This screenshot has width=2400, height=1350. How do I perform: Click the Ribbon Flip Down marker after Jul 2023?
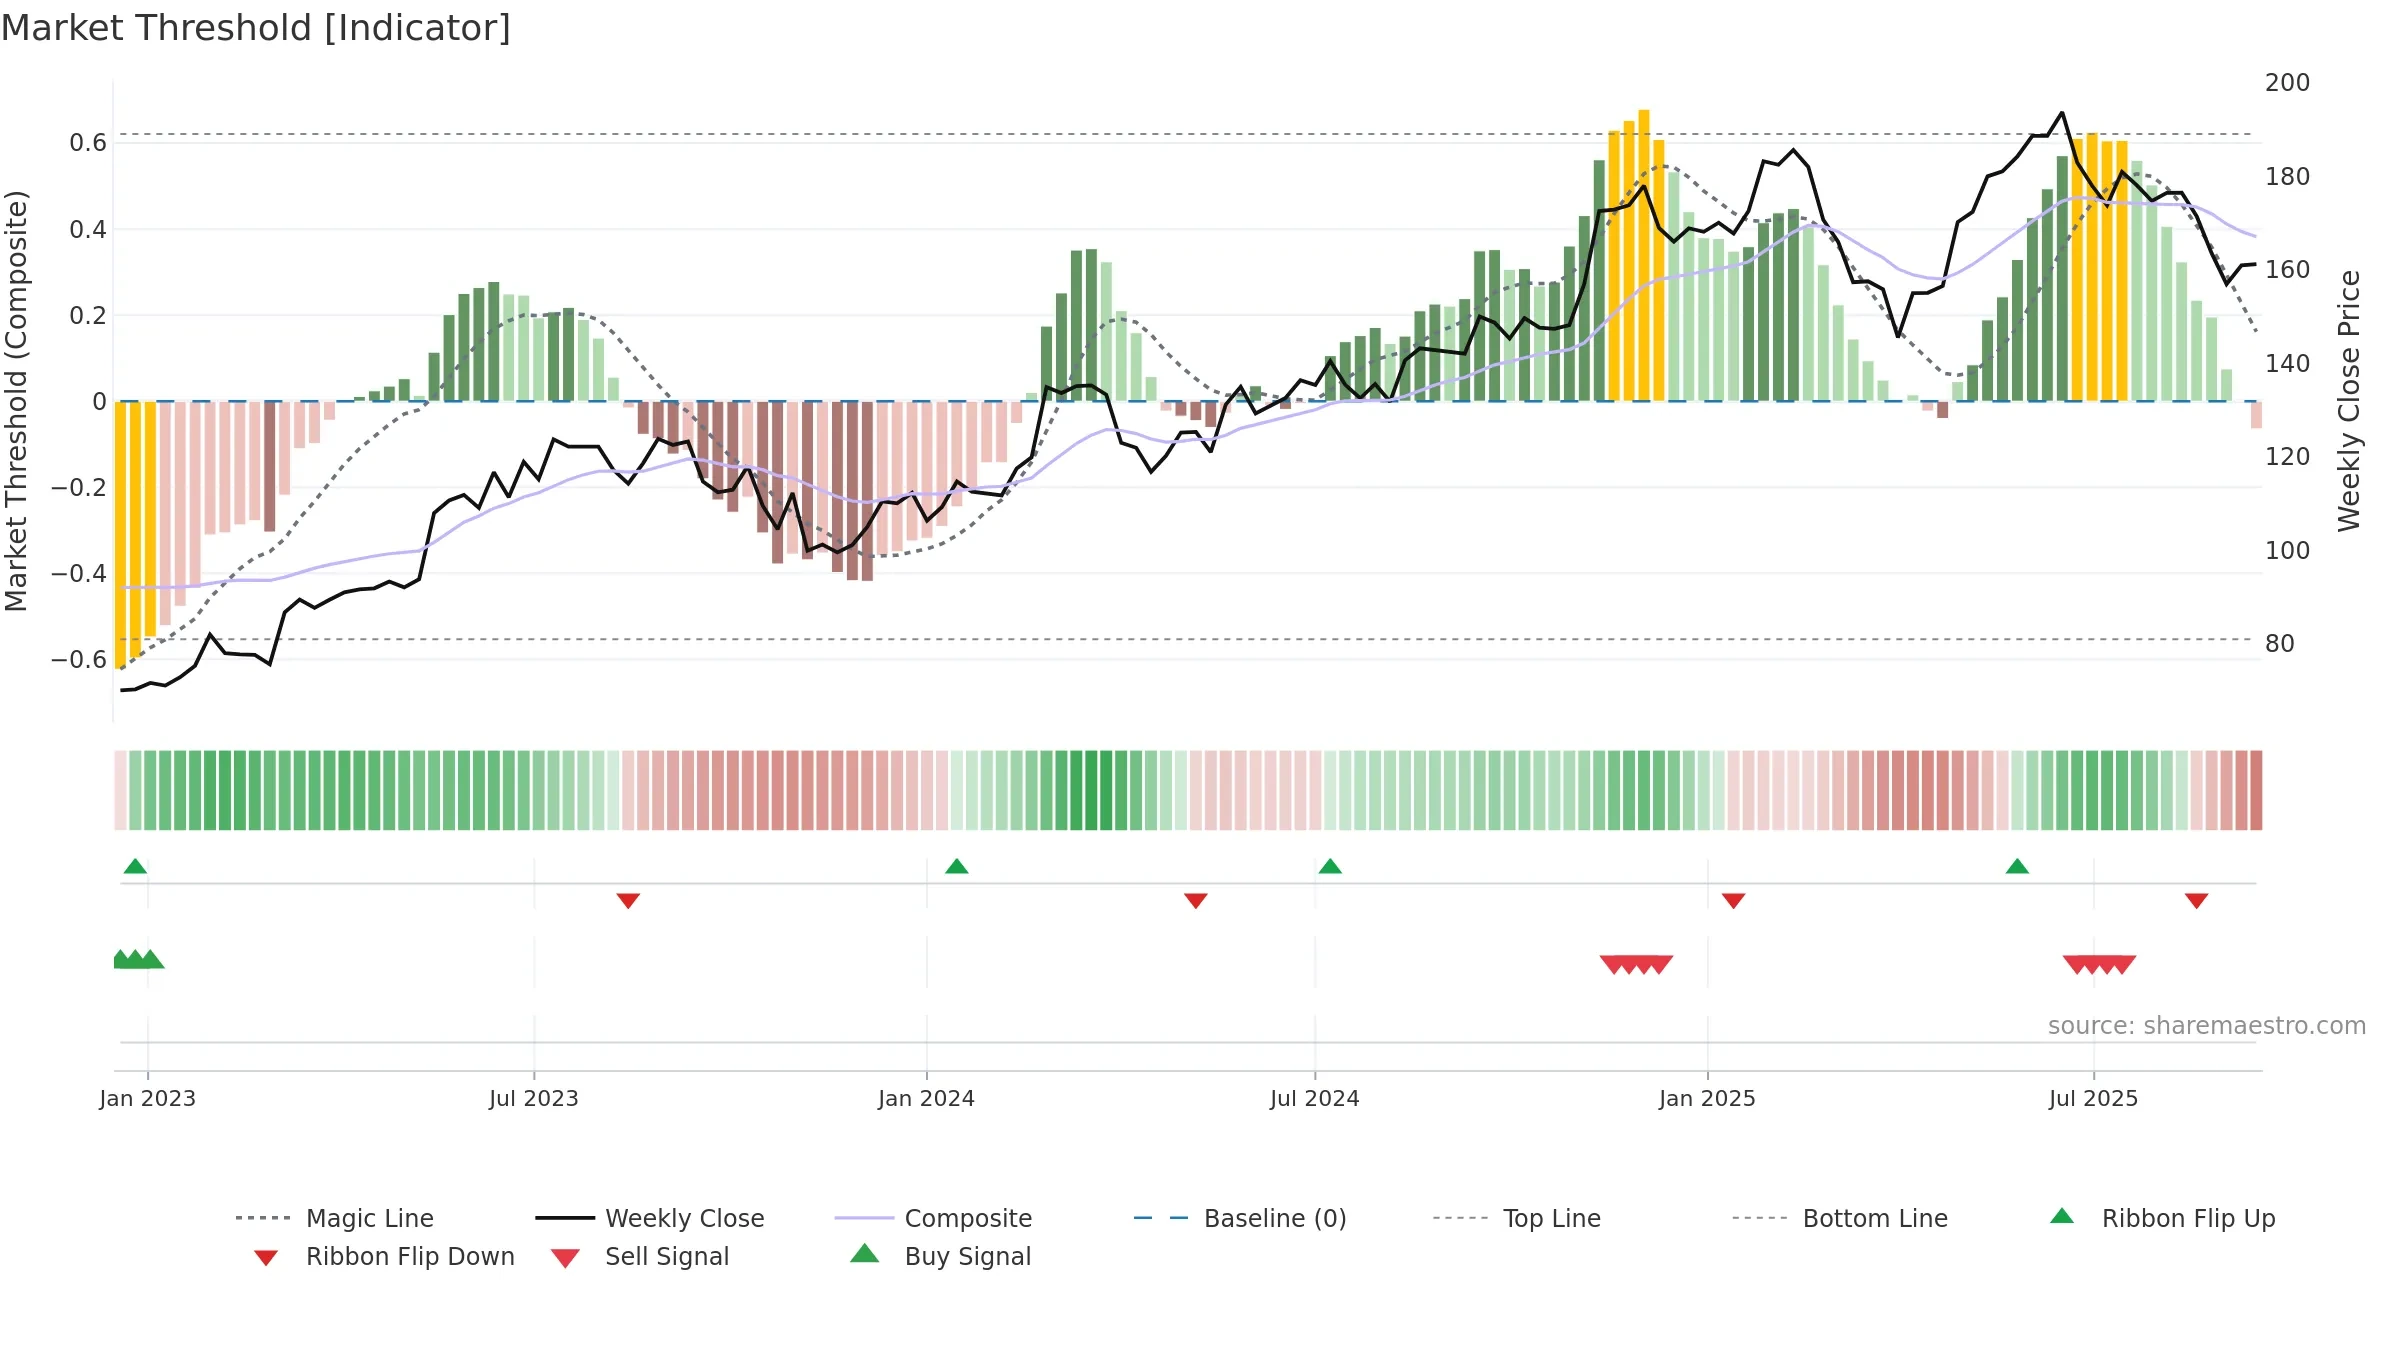[x=628, y=901]
